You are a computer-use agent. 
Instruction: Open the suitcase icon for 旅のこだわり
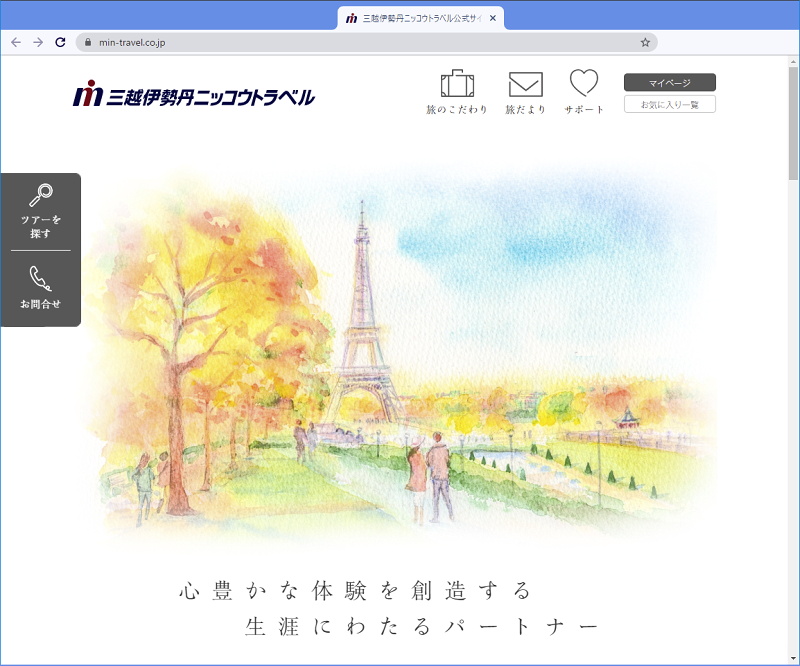[457, 84]
